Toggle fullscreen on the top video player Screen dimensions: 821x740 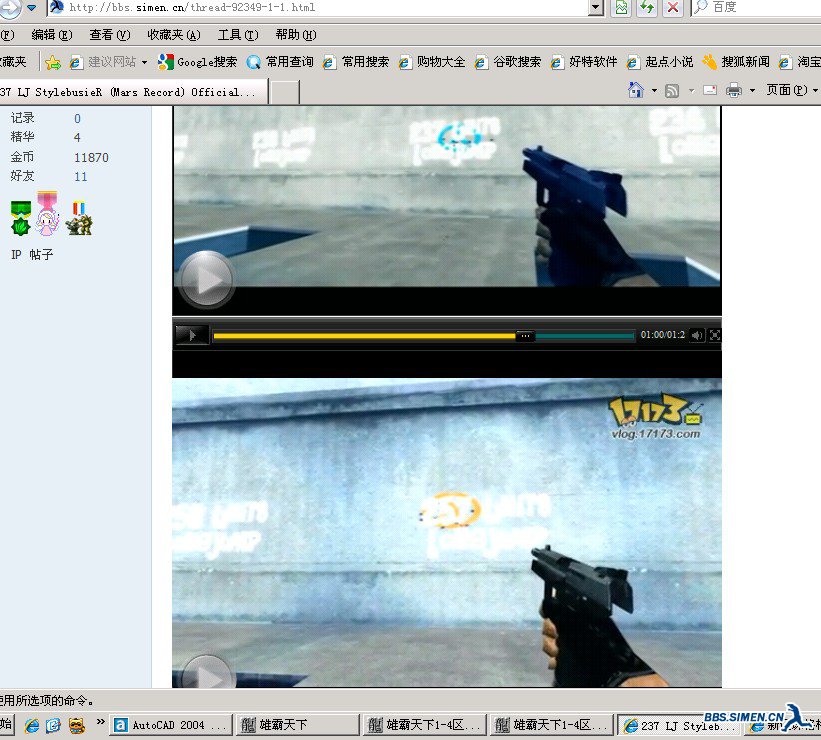[715, 335]
